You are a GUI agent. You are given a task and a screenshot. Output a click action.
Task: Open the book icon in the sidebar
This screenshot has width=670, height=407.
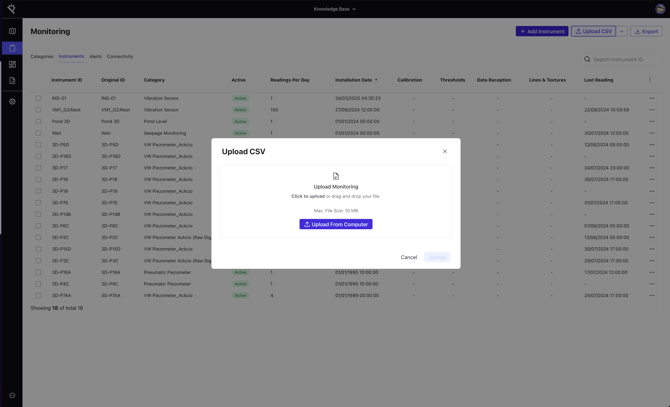pyautogui.click(x=12, y=31)
